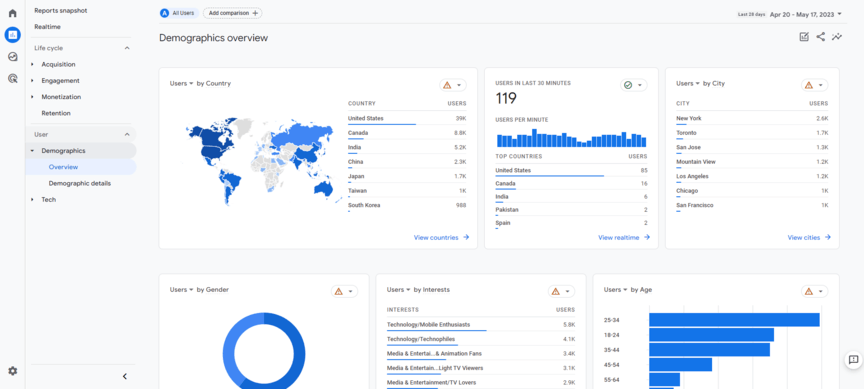
Task: Open the Explore icon in left rail
Action: pyautogui.click(x=12, y=57)
